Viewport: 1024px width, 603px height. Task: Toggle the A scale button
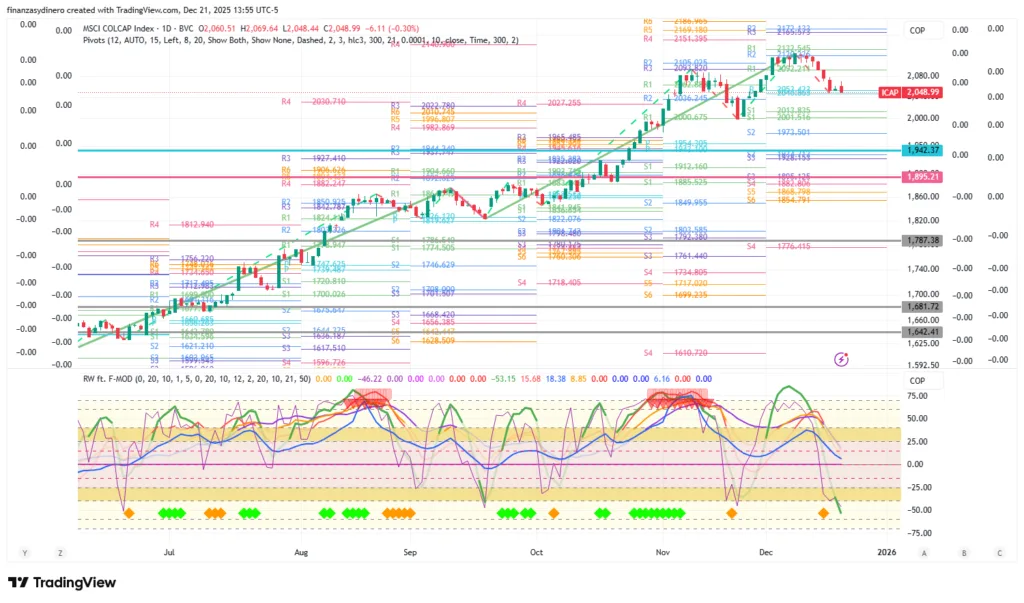(x=924, y=552)
